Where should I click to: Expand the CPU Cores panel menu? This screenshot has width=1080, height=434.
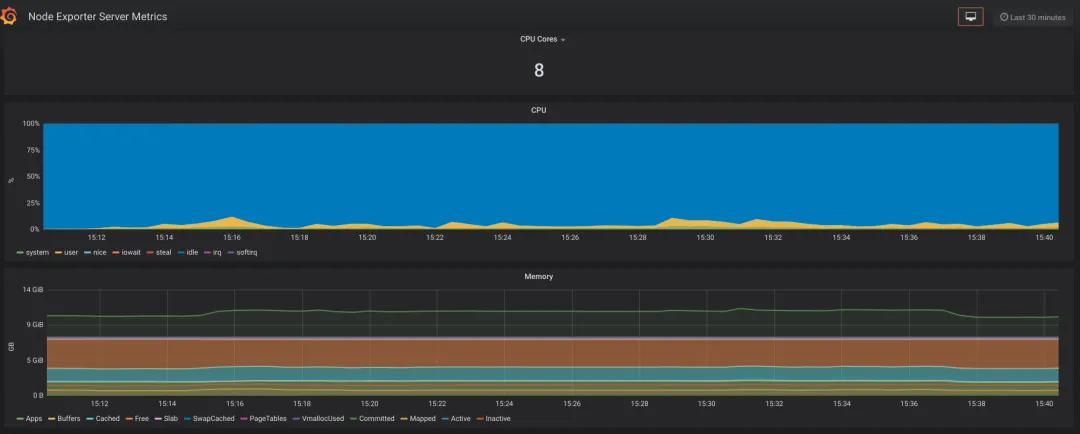pyautogui.click(x=542, y=39)
